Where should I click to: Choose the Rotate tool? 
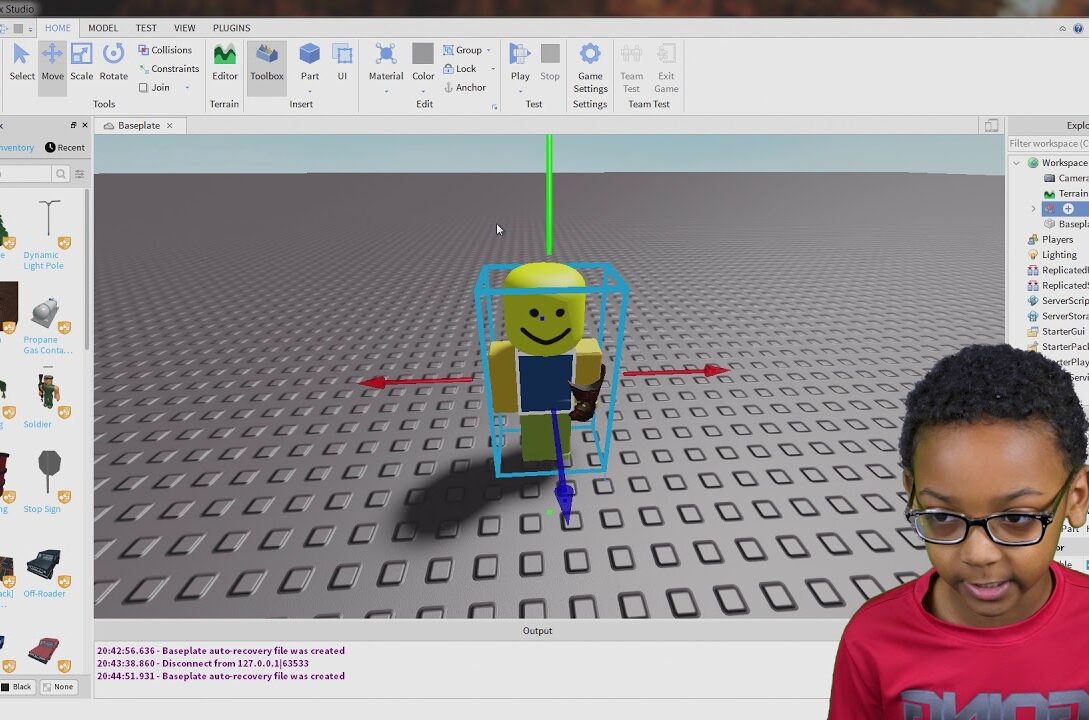[113, 62]
